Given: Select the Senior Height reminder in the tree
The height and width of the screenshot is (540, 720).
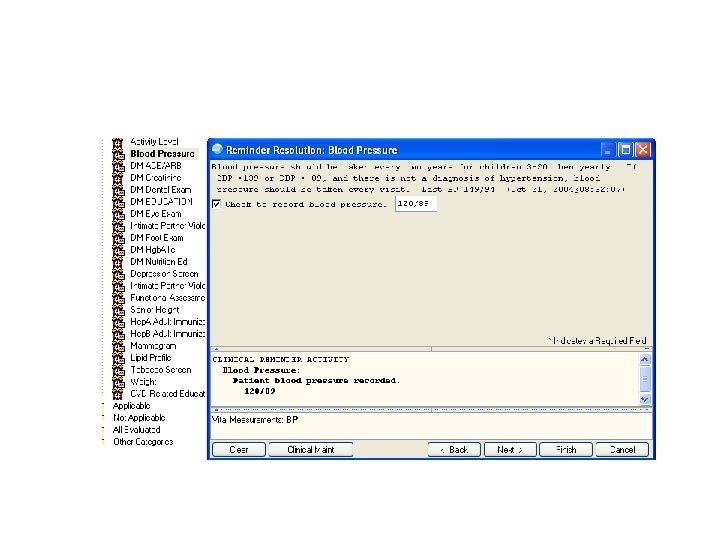Looking at the screenshot, I should tap(155, 310).
